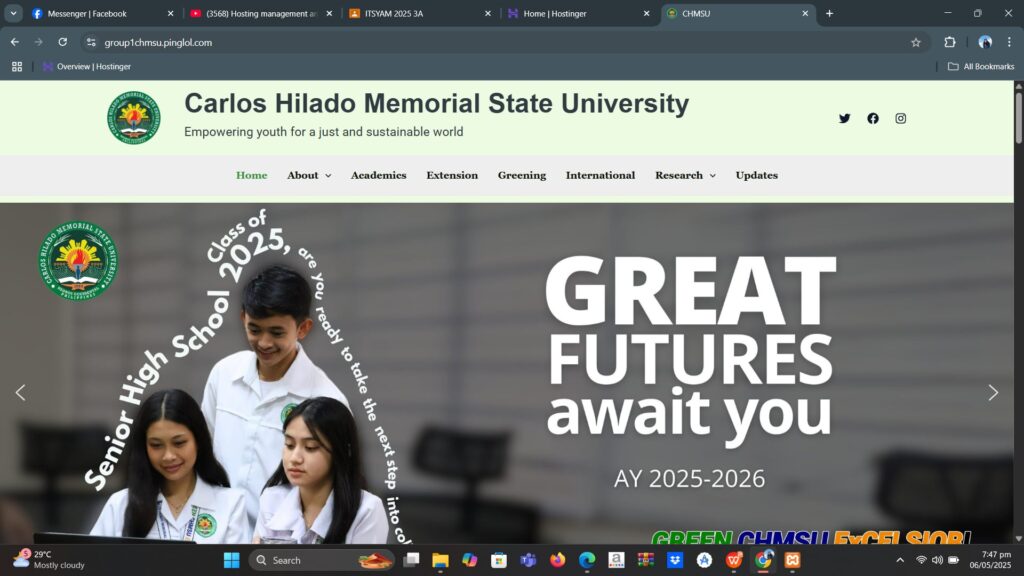Open the Twitter social icon
The height and width of the screenshot is (576, 1024).
[x=844, y=118]
